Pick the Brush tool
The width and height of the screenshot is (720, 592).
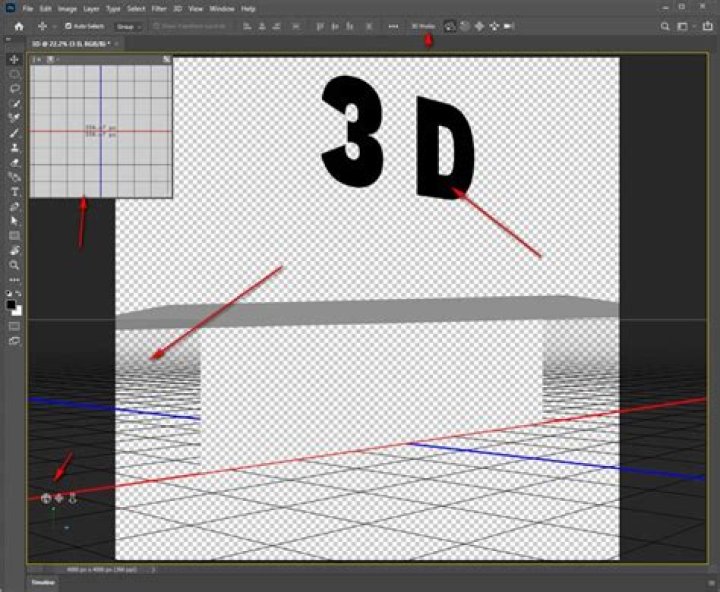tap(15, 132)
